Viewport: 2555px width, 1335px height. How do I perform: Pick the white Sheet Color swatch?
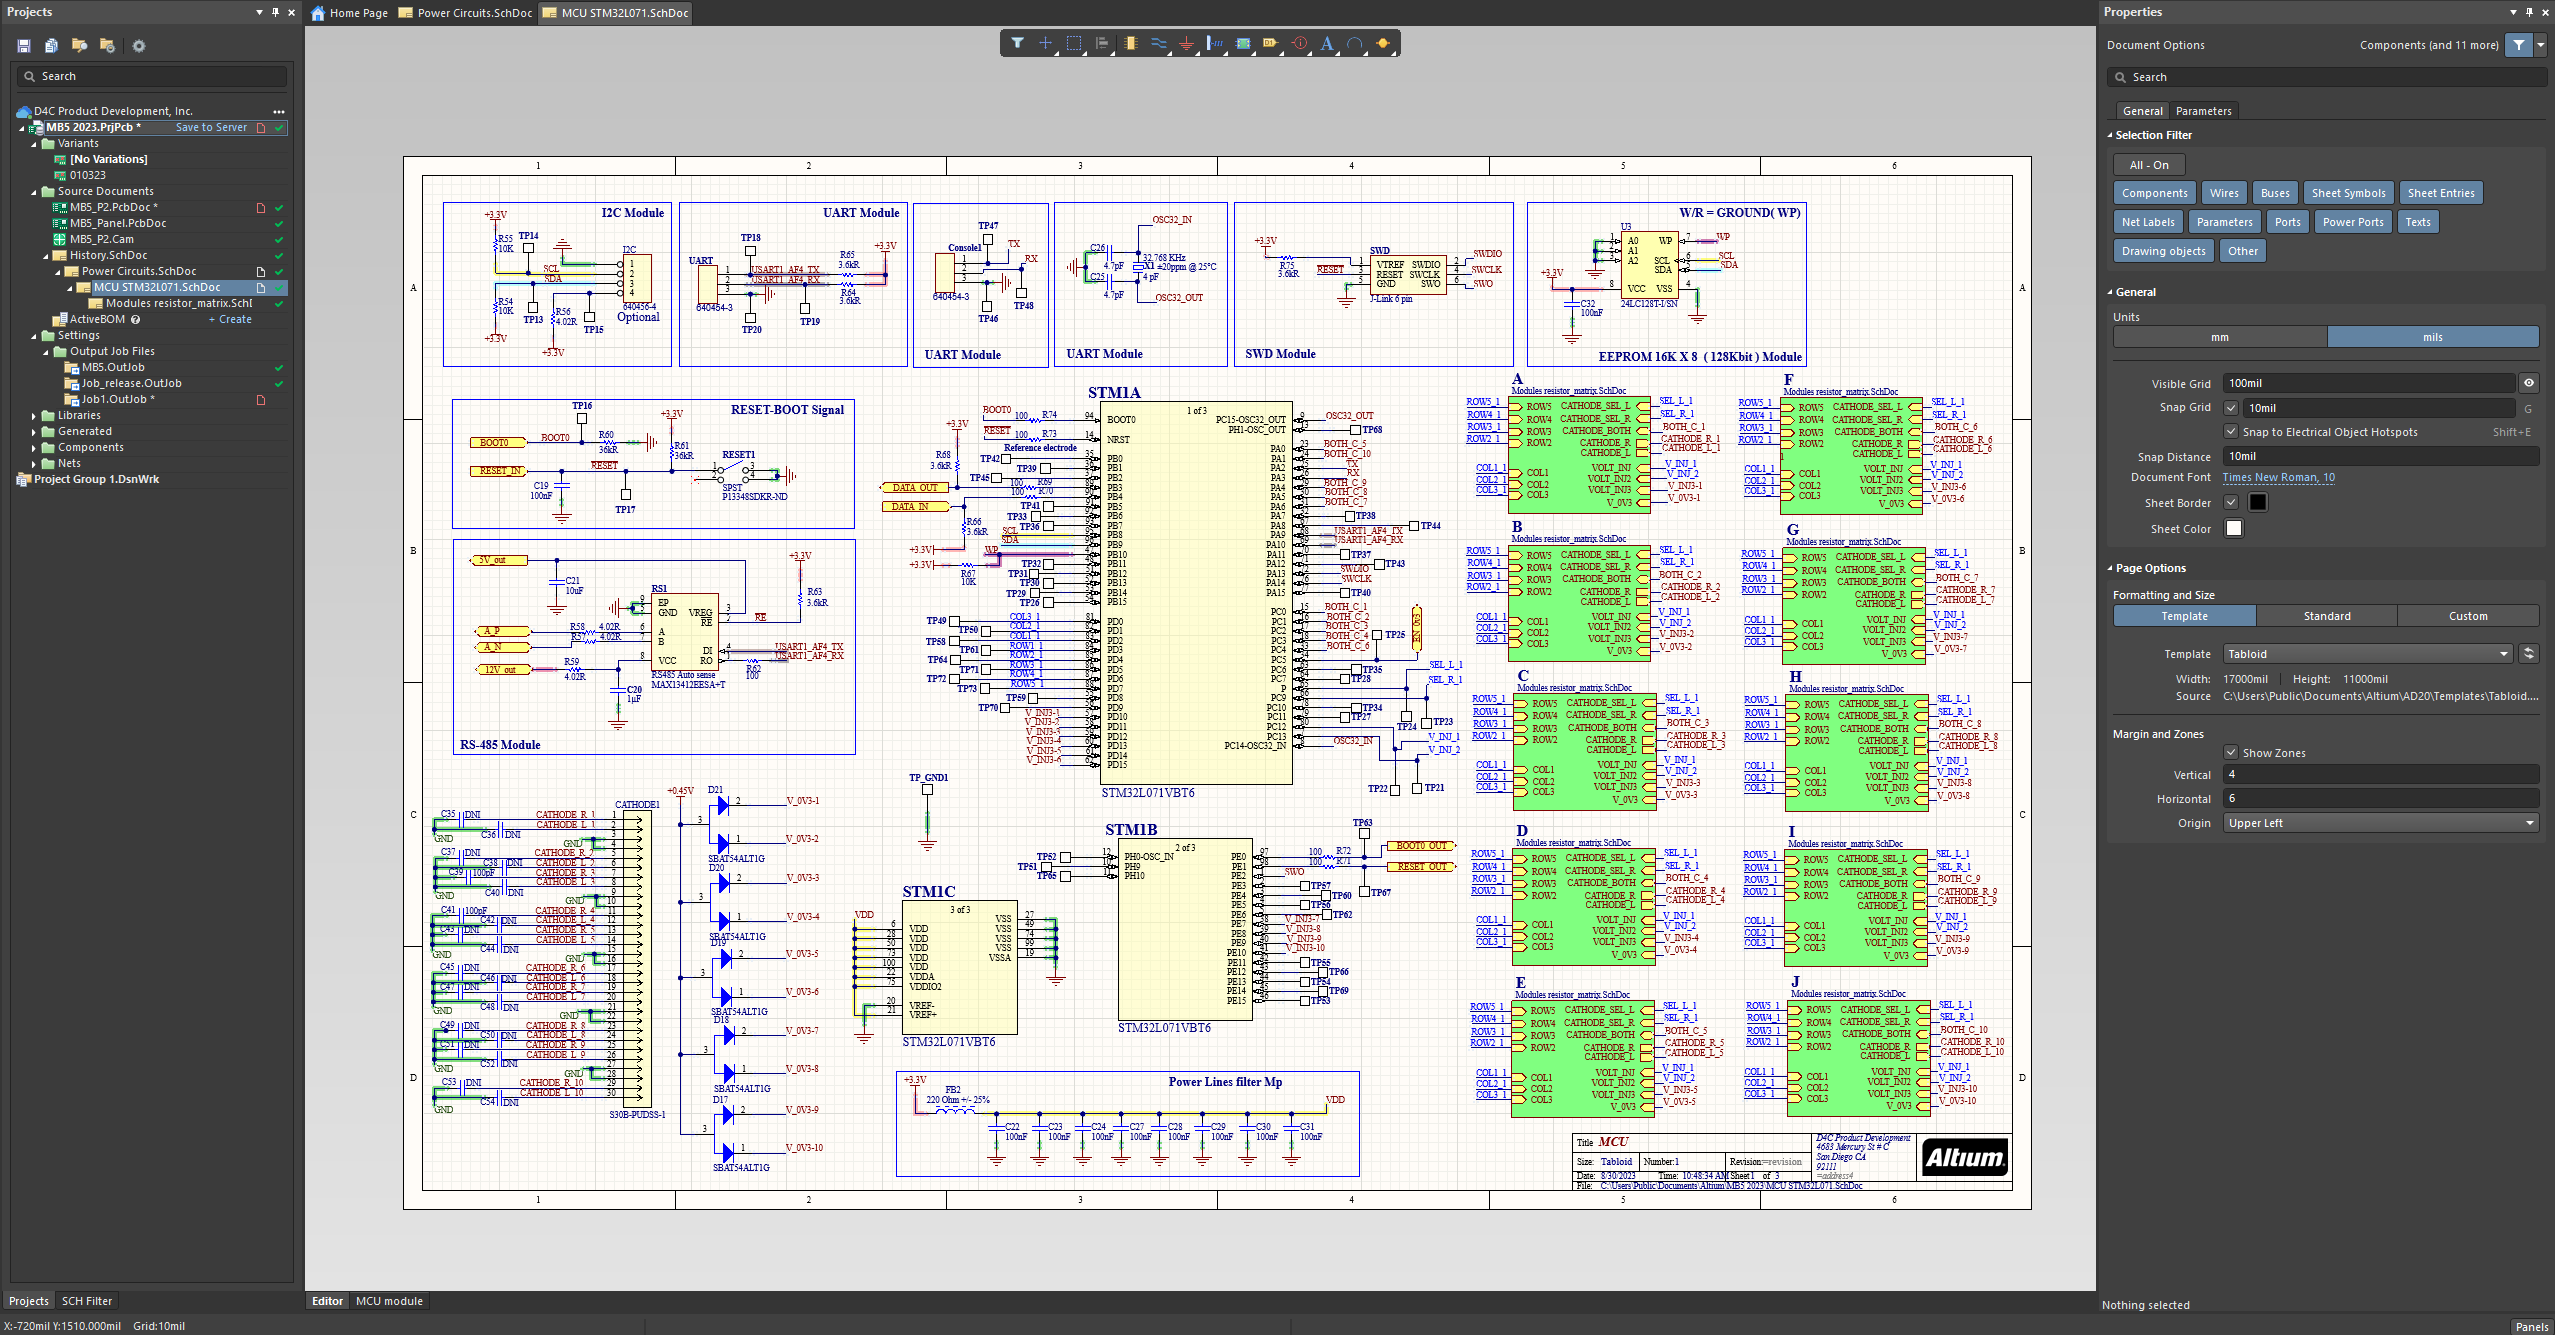2233,529
